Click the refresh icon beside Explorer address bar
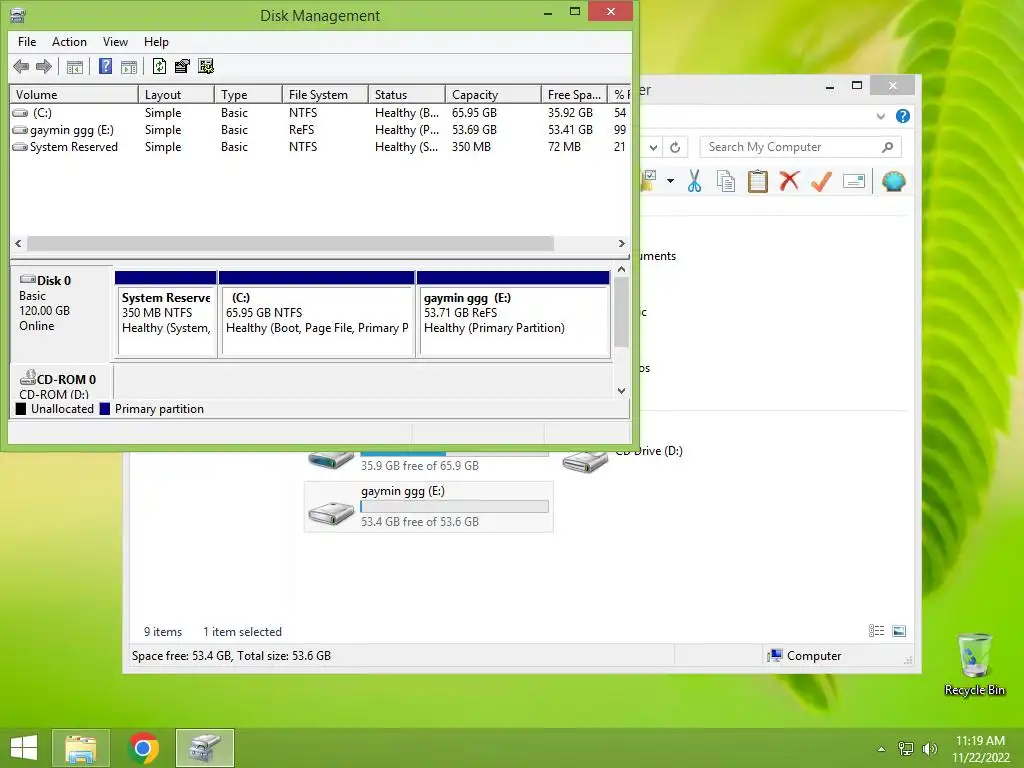 point(675,148)
